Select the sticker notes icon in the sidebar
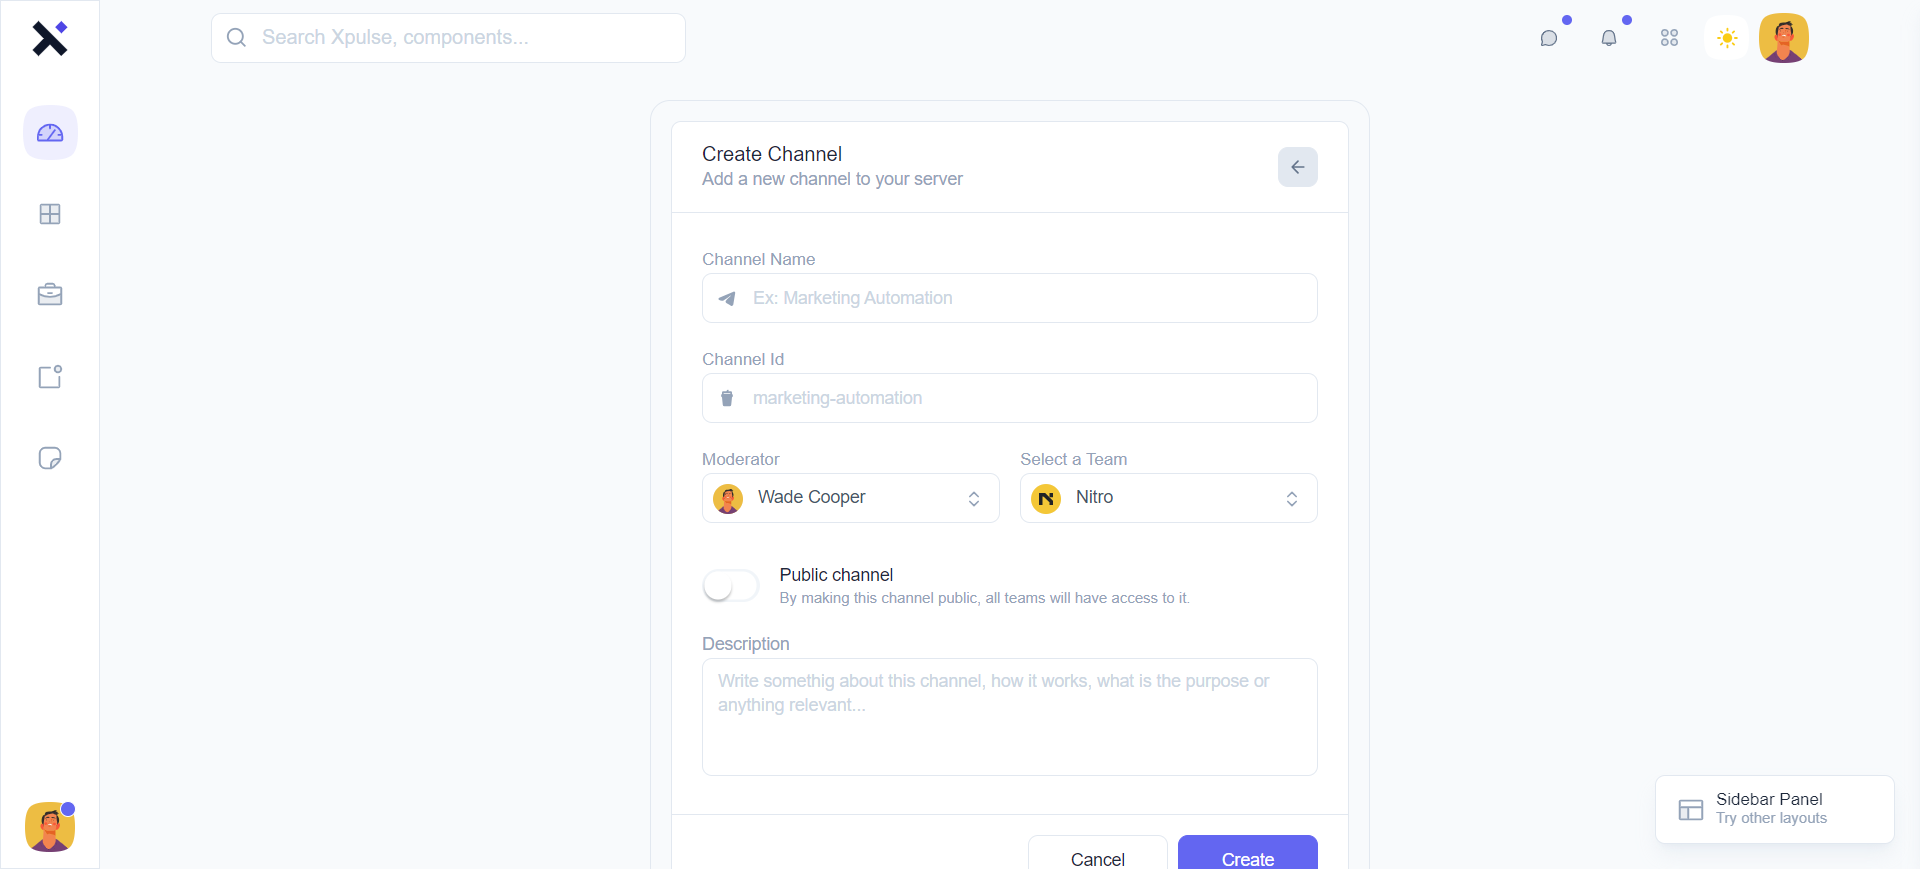The width and height of the screenshot is (1920, 869). coord(50,458)
